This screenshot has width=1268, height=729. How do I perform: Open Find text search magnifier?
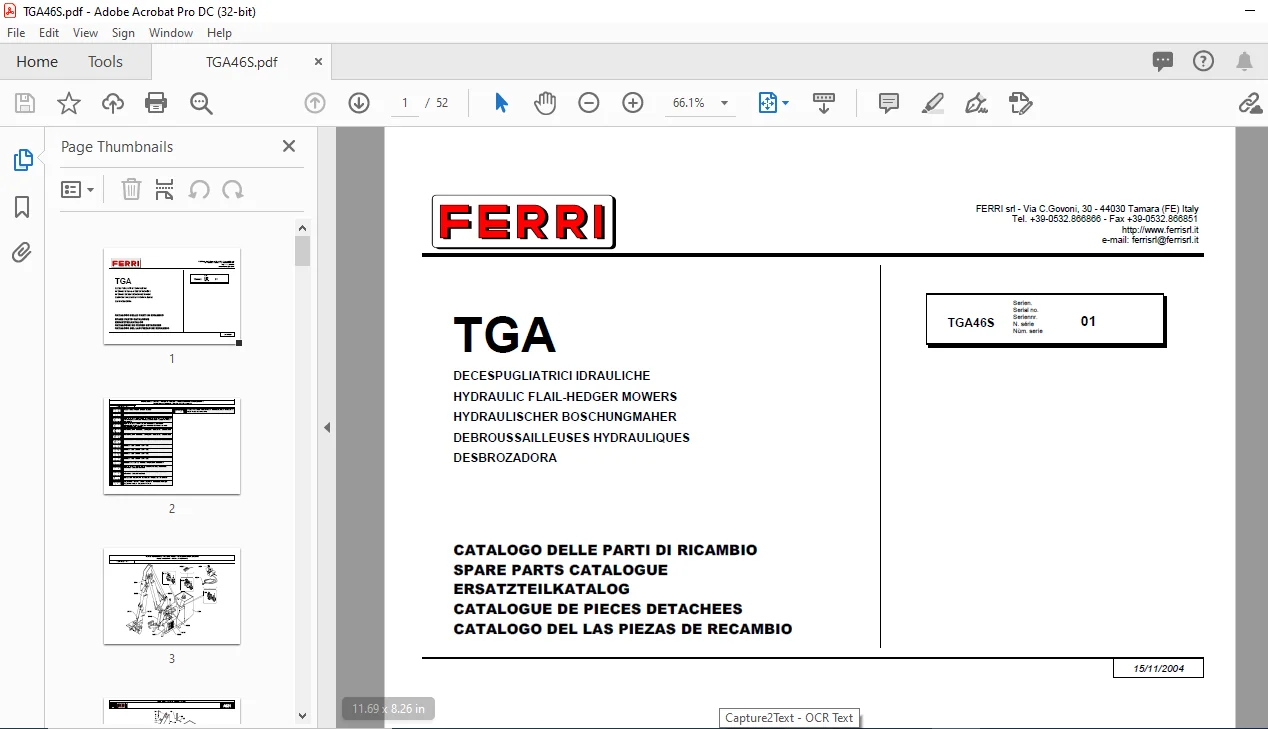click(x=201, y=103)
